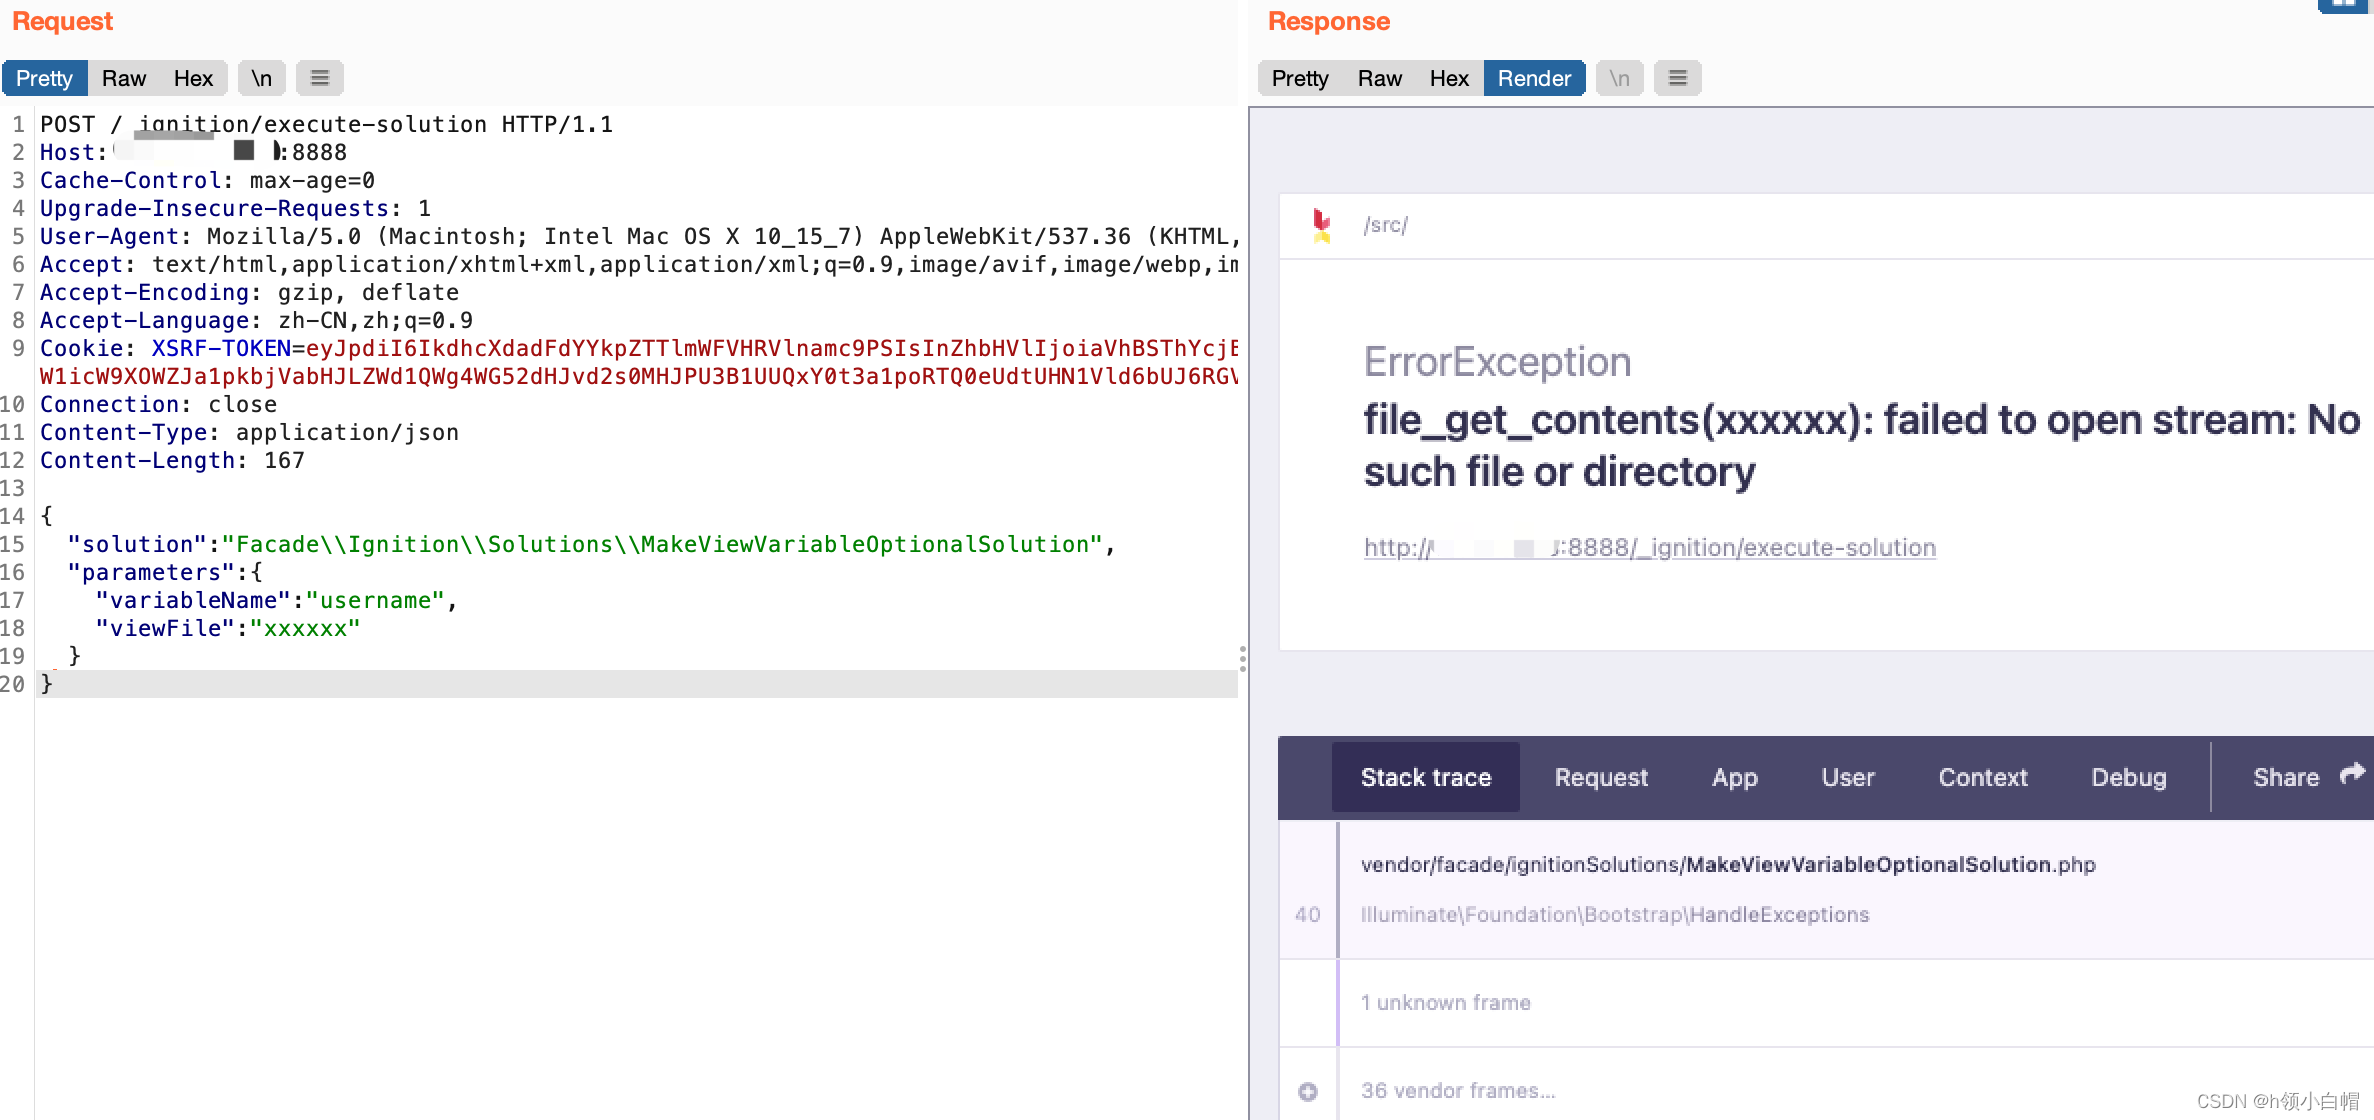Toggle Response newline \n display button
The width and height of the screenshot is (2374, 1120).
tap(1619, 78)
